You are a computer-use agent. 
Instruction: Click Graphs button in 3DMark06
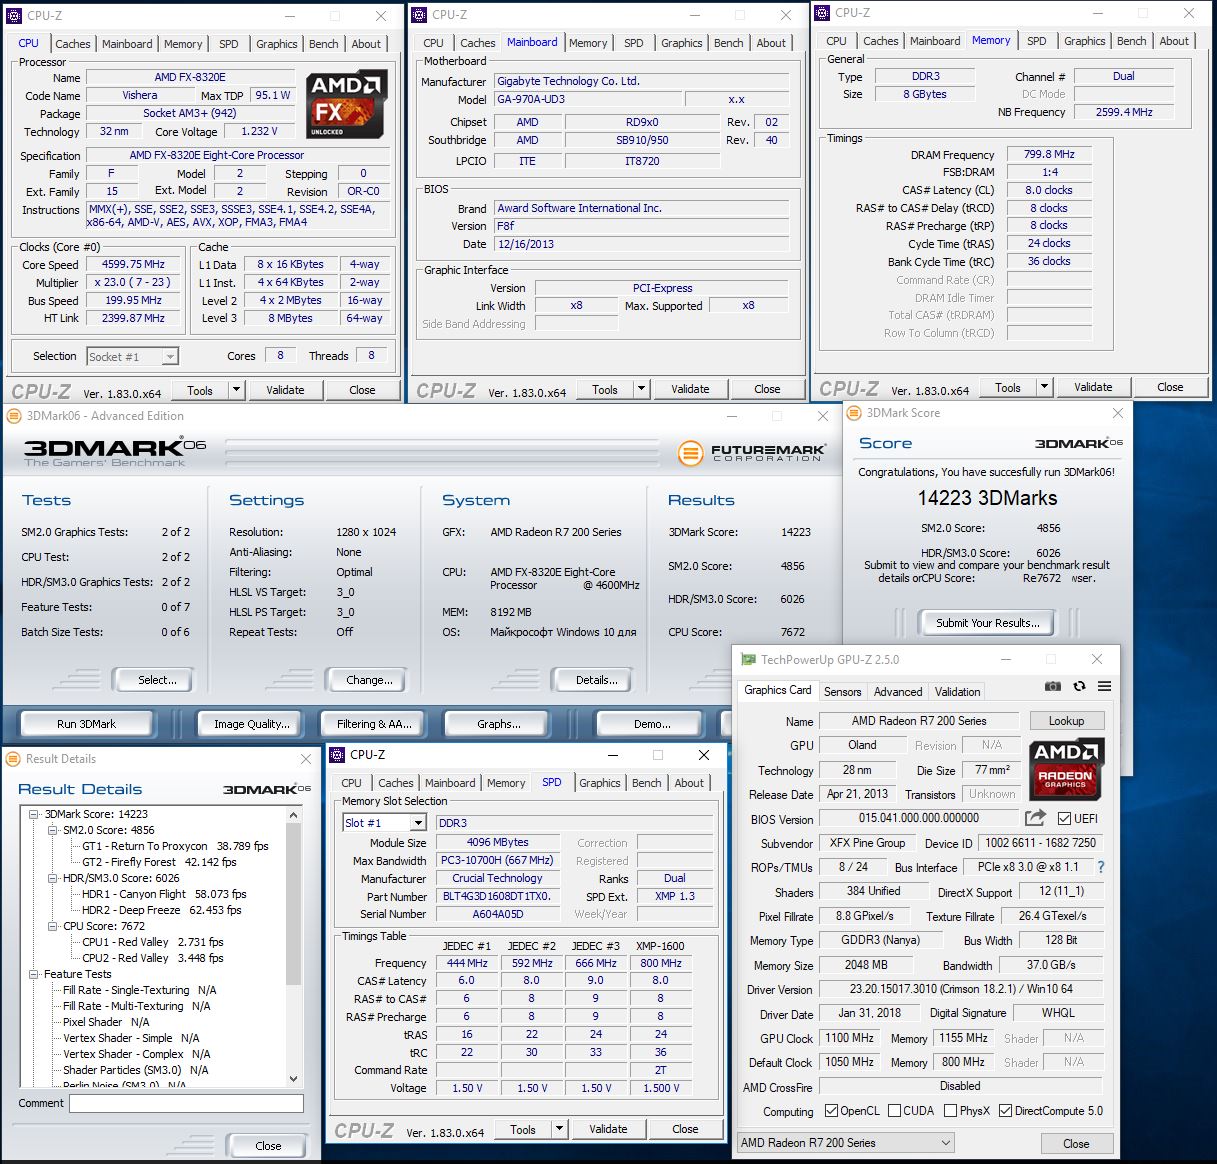click(499, 724)
